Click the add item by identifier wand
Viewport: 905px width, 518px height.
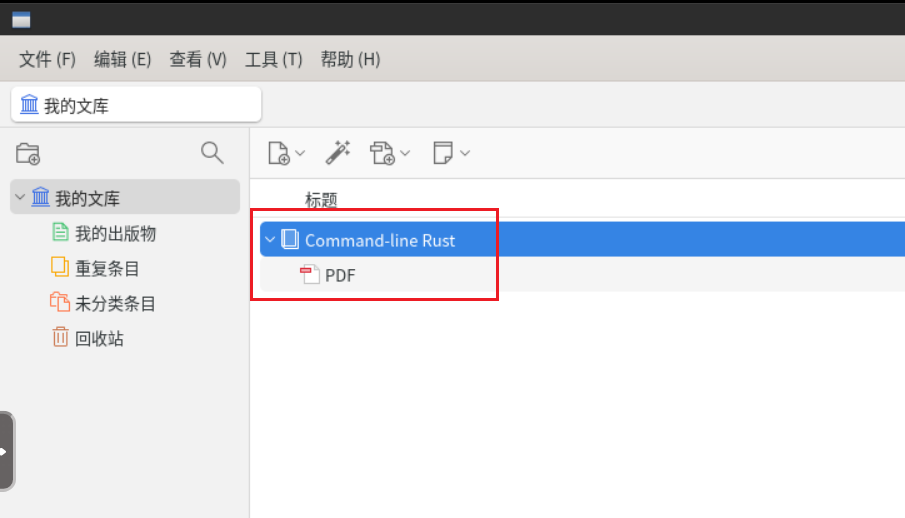point(338,153)
